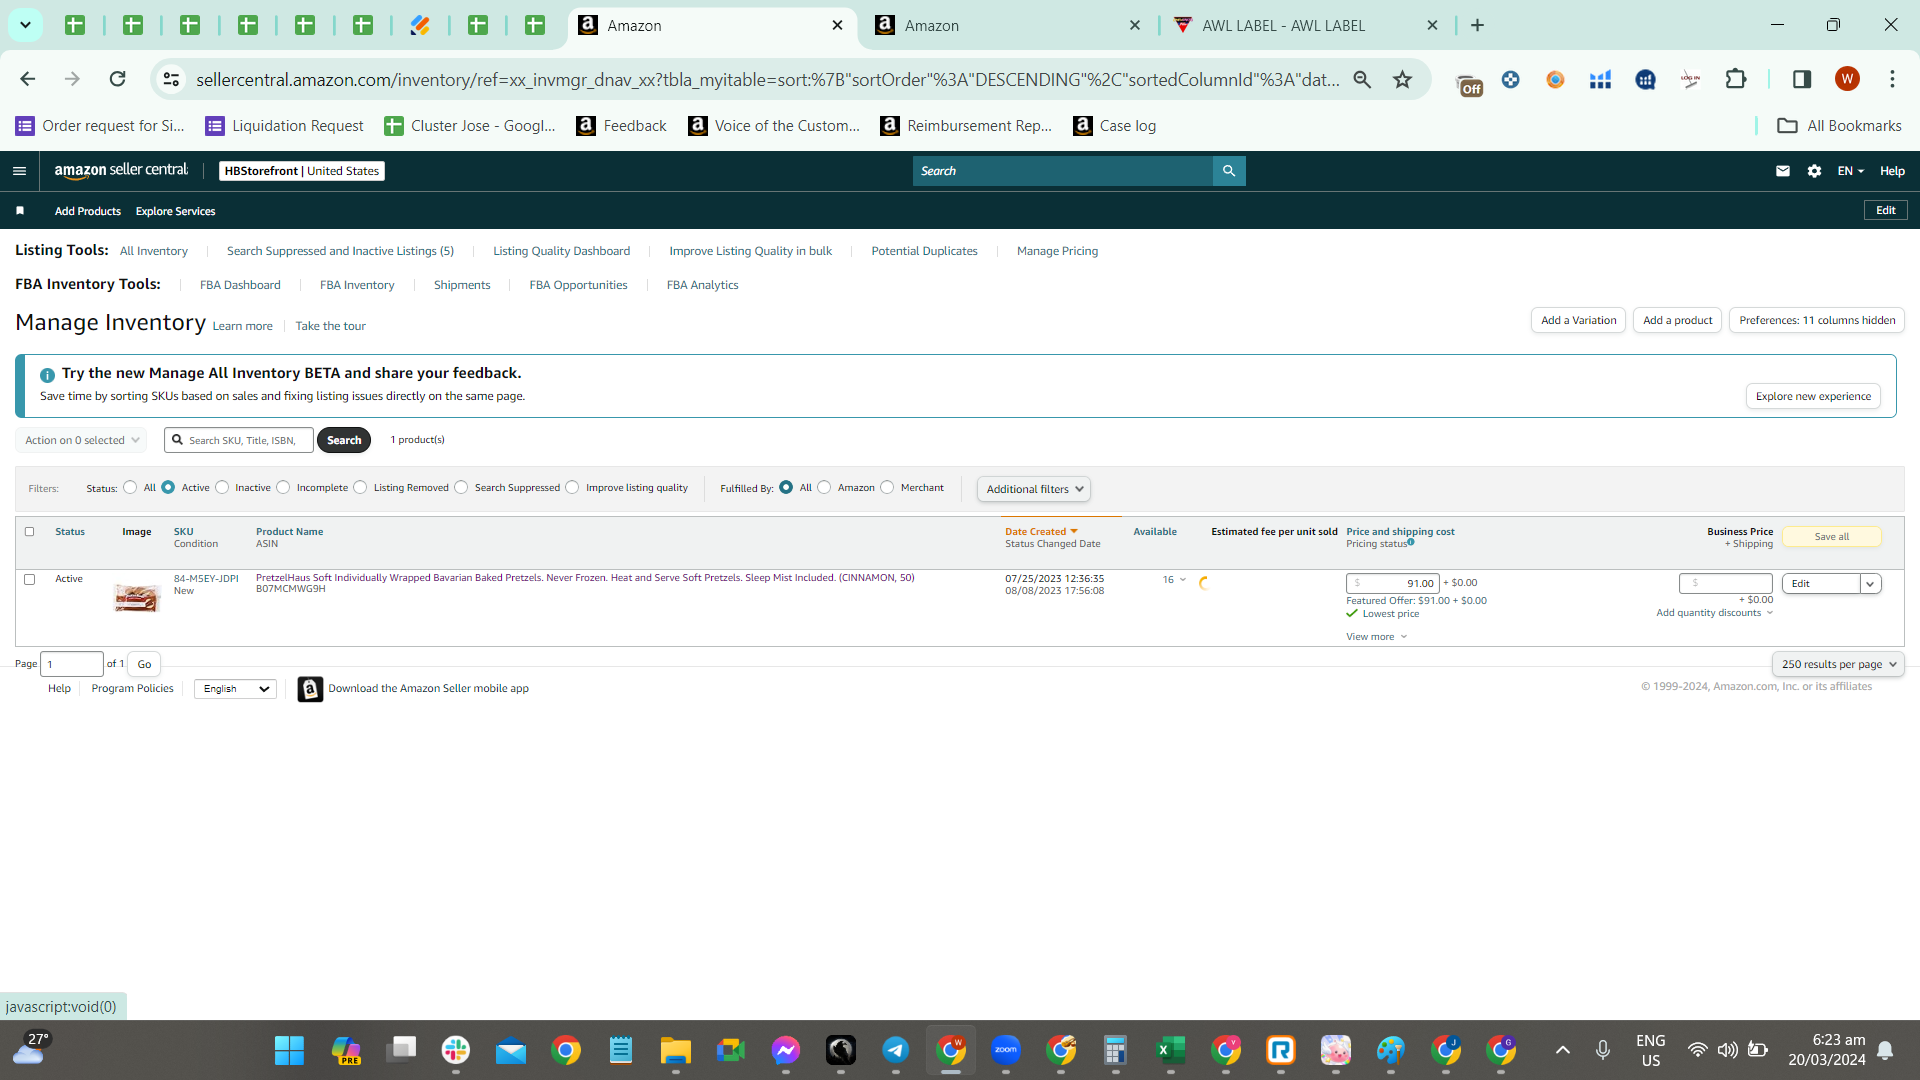
Task: Open the settings gear icon
Action: pyautogui.click(x=1814, y=171)
